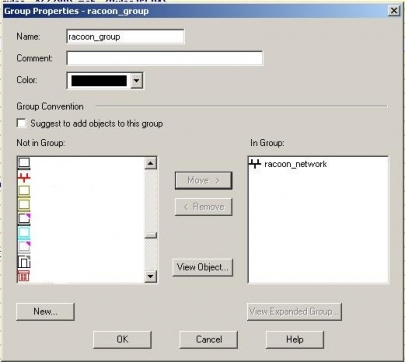Select the light gray host icon with purple corner
The width and height of the screenshot is (405, 362).
tap(24, 247)
